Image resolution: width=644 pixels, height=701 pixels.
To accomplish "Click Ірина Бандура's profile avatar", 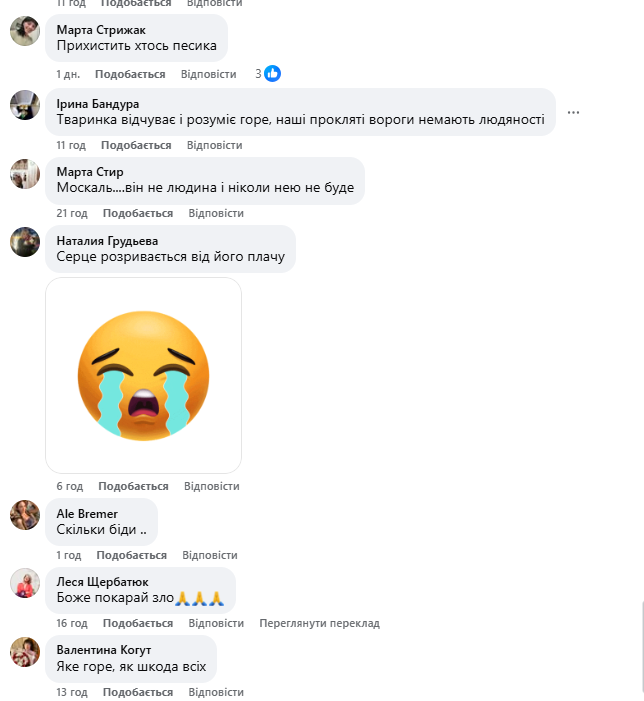I will coord(25,105).
